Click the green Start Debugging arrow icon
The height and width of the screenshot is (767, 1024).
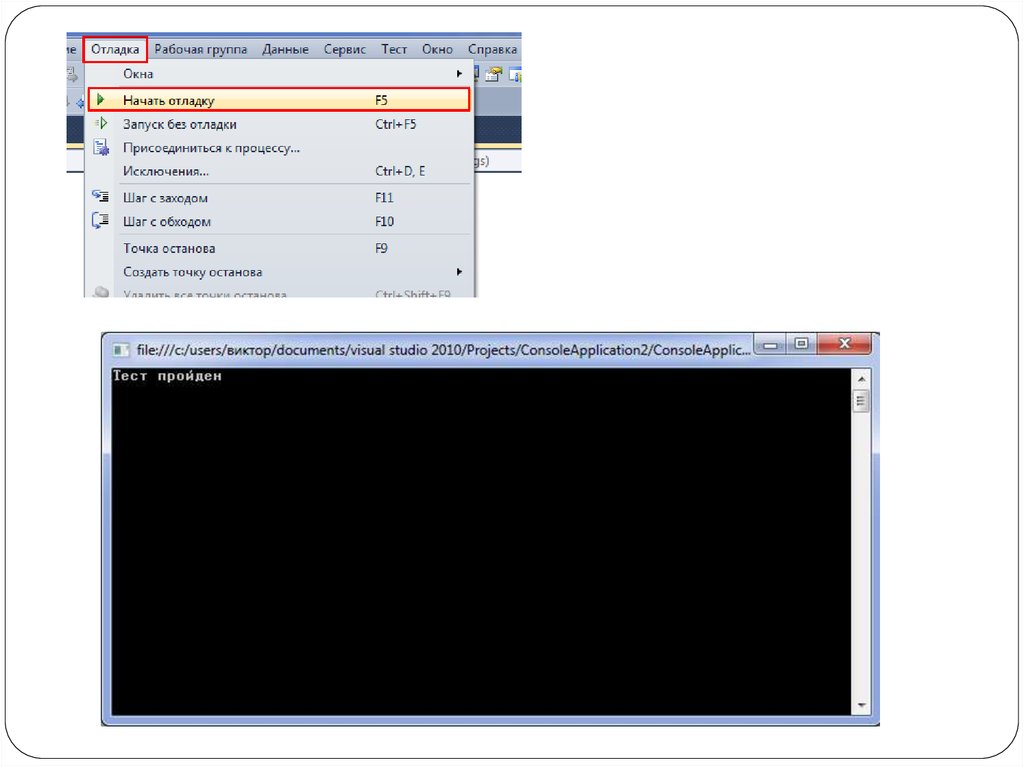(x=101, y=100)
